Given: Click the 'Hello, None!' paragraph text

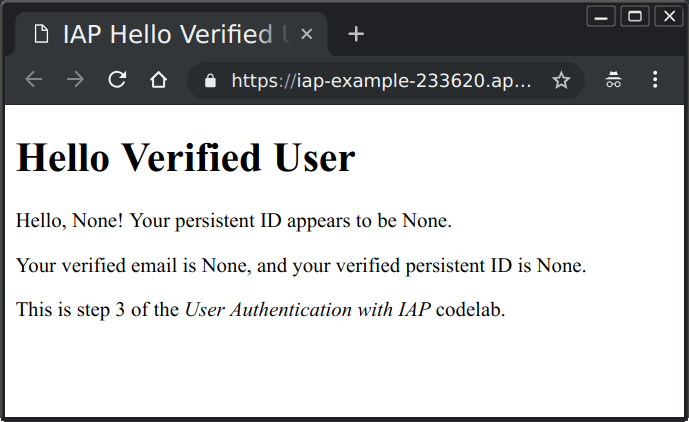Looking at the screenshot, I should (x=234, y=221).
